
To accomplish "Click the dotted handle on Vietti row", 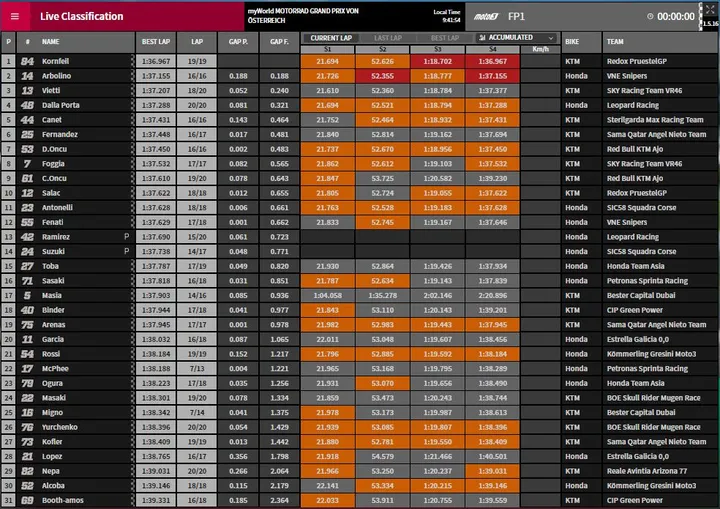I will coord(132,90).
